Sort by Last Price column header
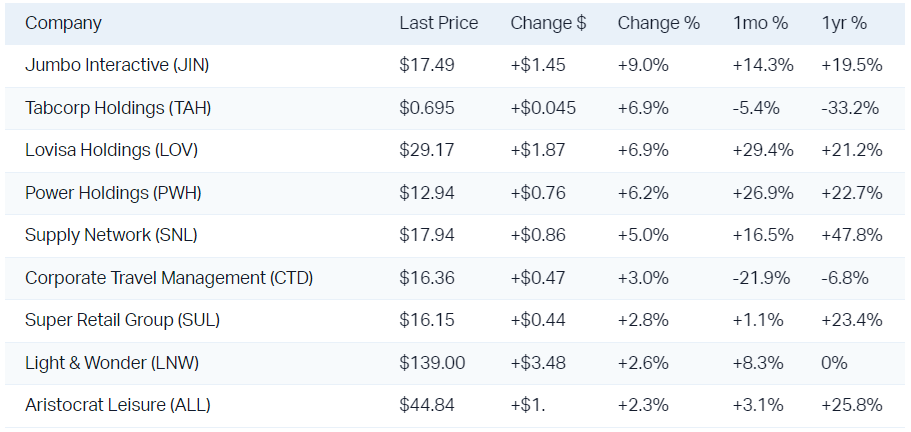The image size is (911, 432). (x=438, y=23)
